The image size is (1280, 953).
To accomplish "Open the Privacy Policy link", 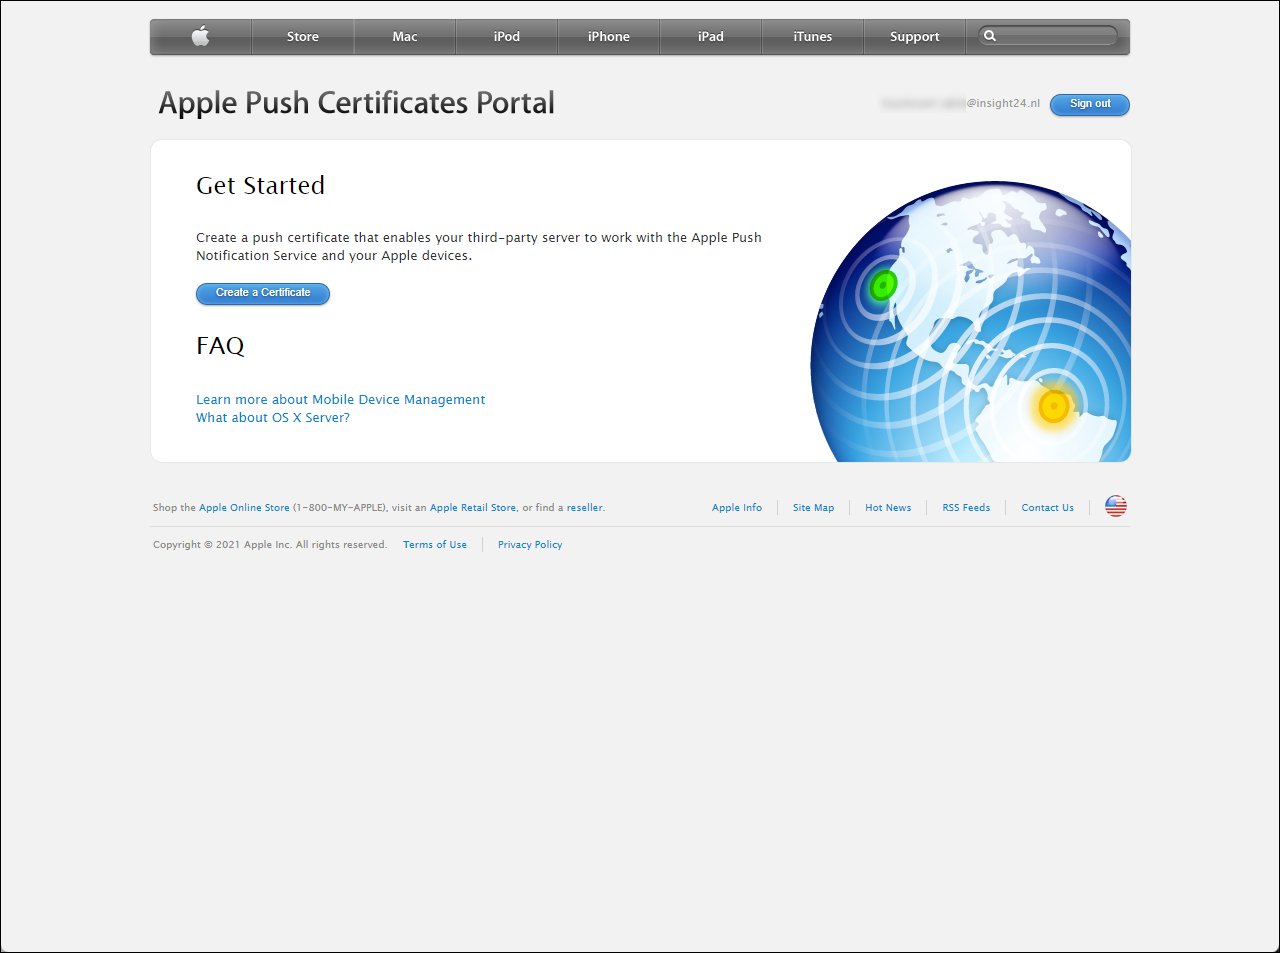I will click(x=530, y=545).
